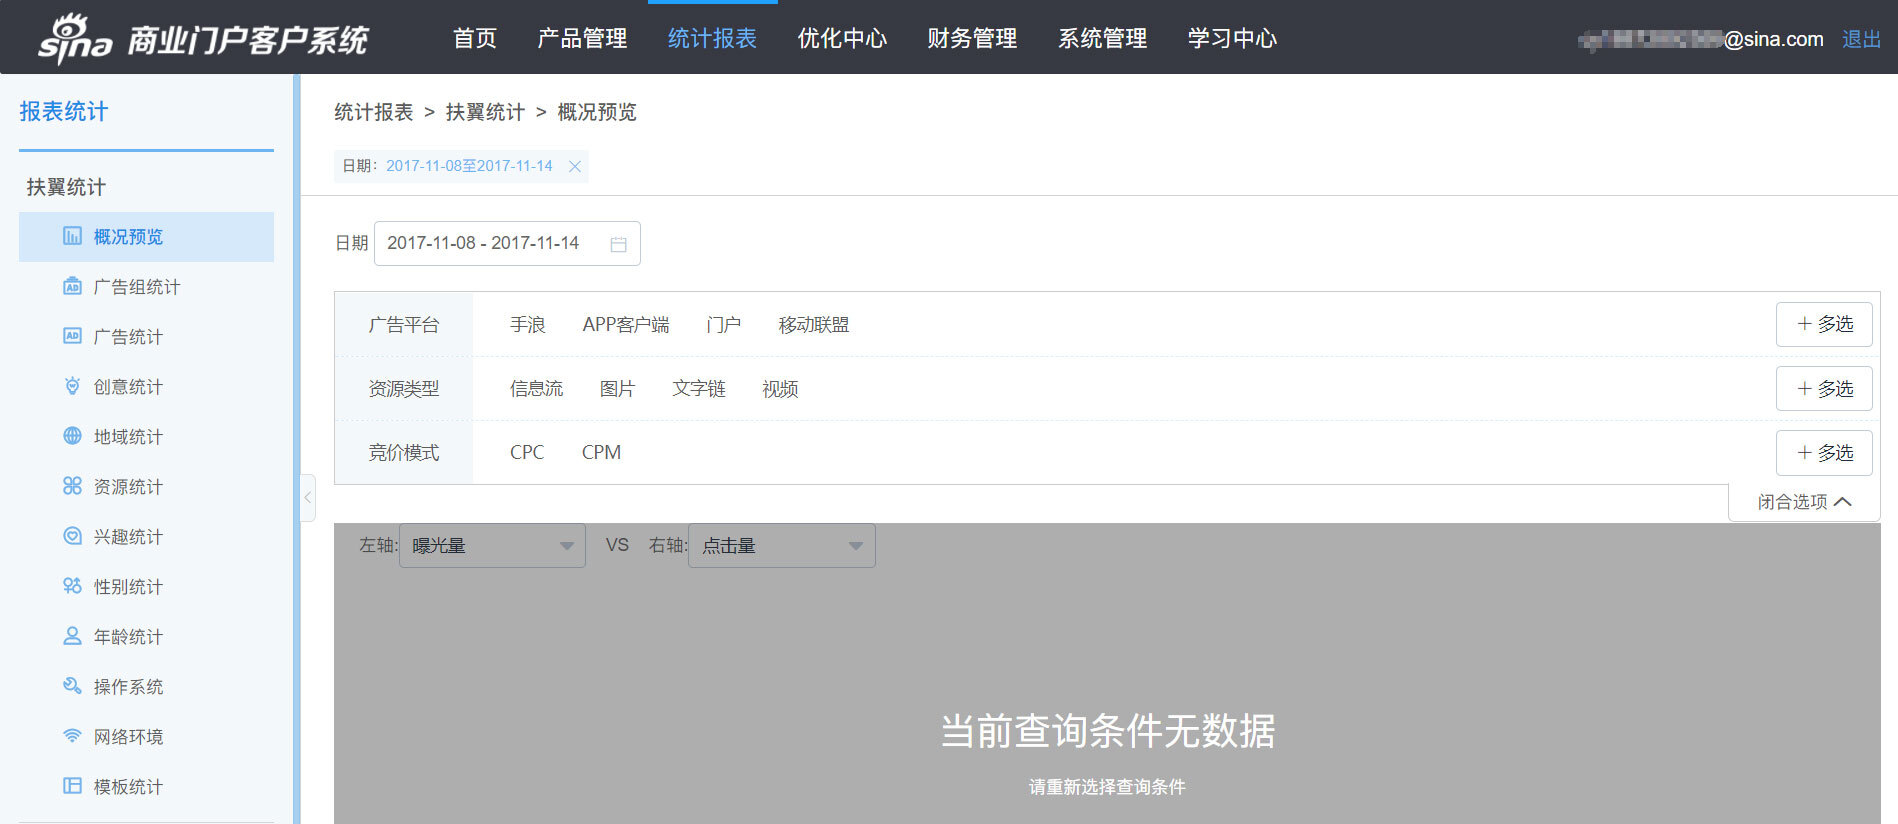Image resolution: width=1898 pixels, height=824 pixels.
Task: Click the 网络环境 wifi icon
Action: click(72, 736)
